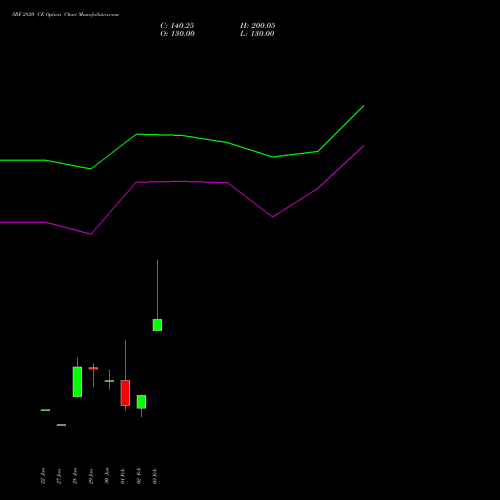Click the magenta lower band line
This screenshot has height=500, width=500.
[x=182, y=182]
